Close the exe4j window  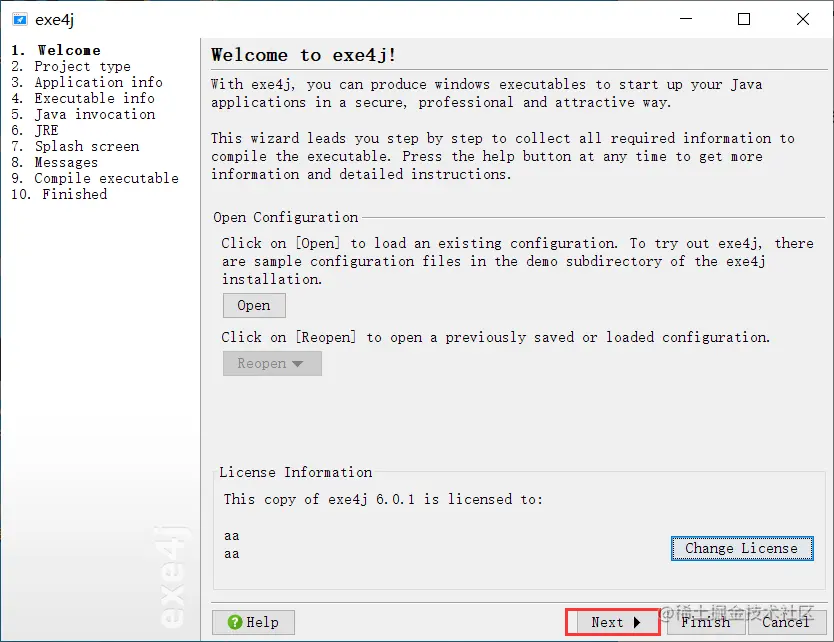coord(803,19)
